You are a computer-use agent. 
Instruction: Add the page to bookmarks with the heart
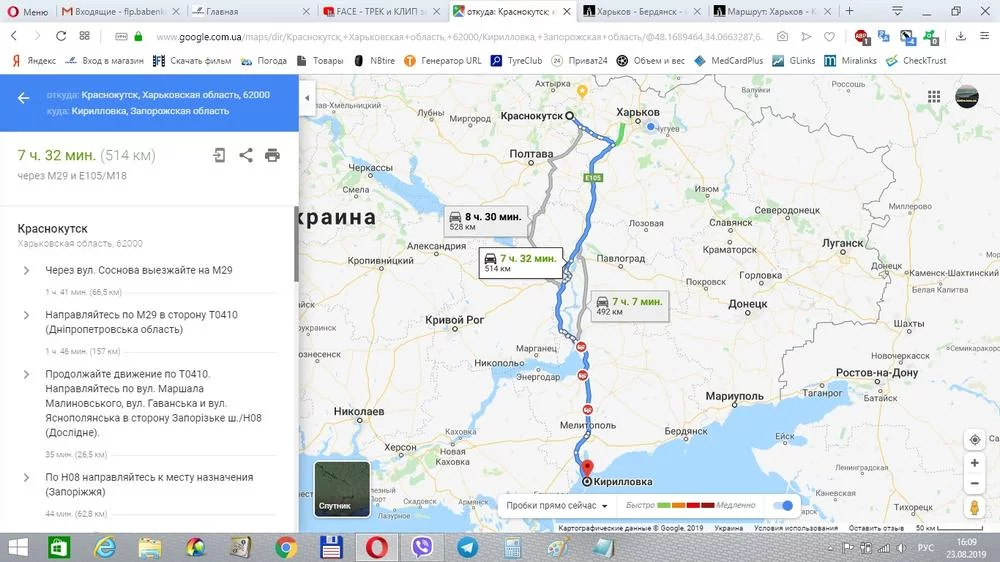829,37
